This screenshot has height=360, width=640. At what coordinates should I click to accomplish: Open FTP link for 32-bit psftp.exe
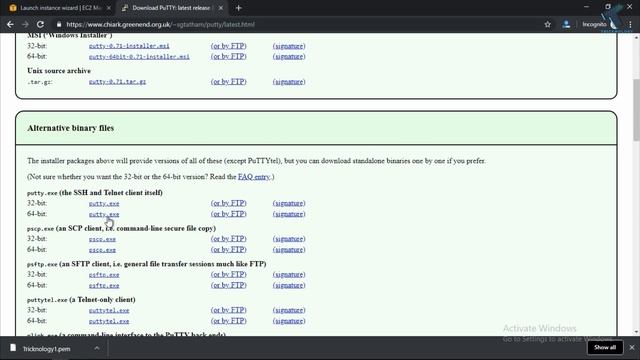[x=229, y=275]
